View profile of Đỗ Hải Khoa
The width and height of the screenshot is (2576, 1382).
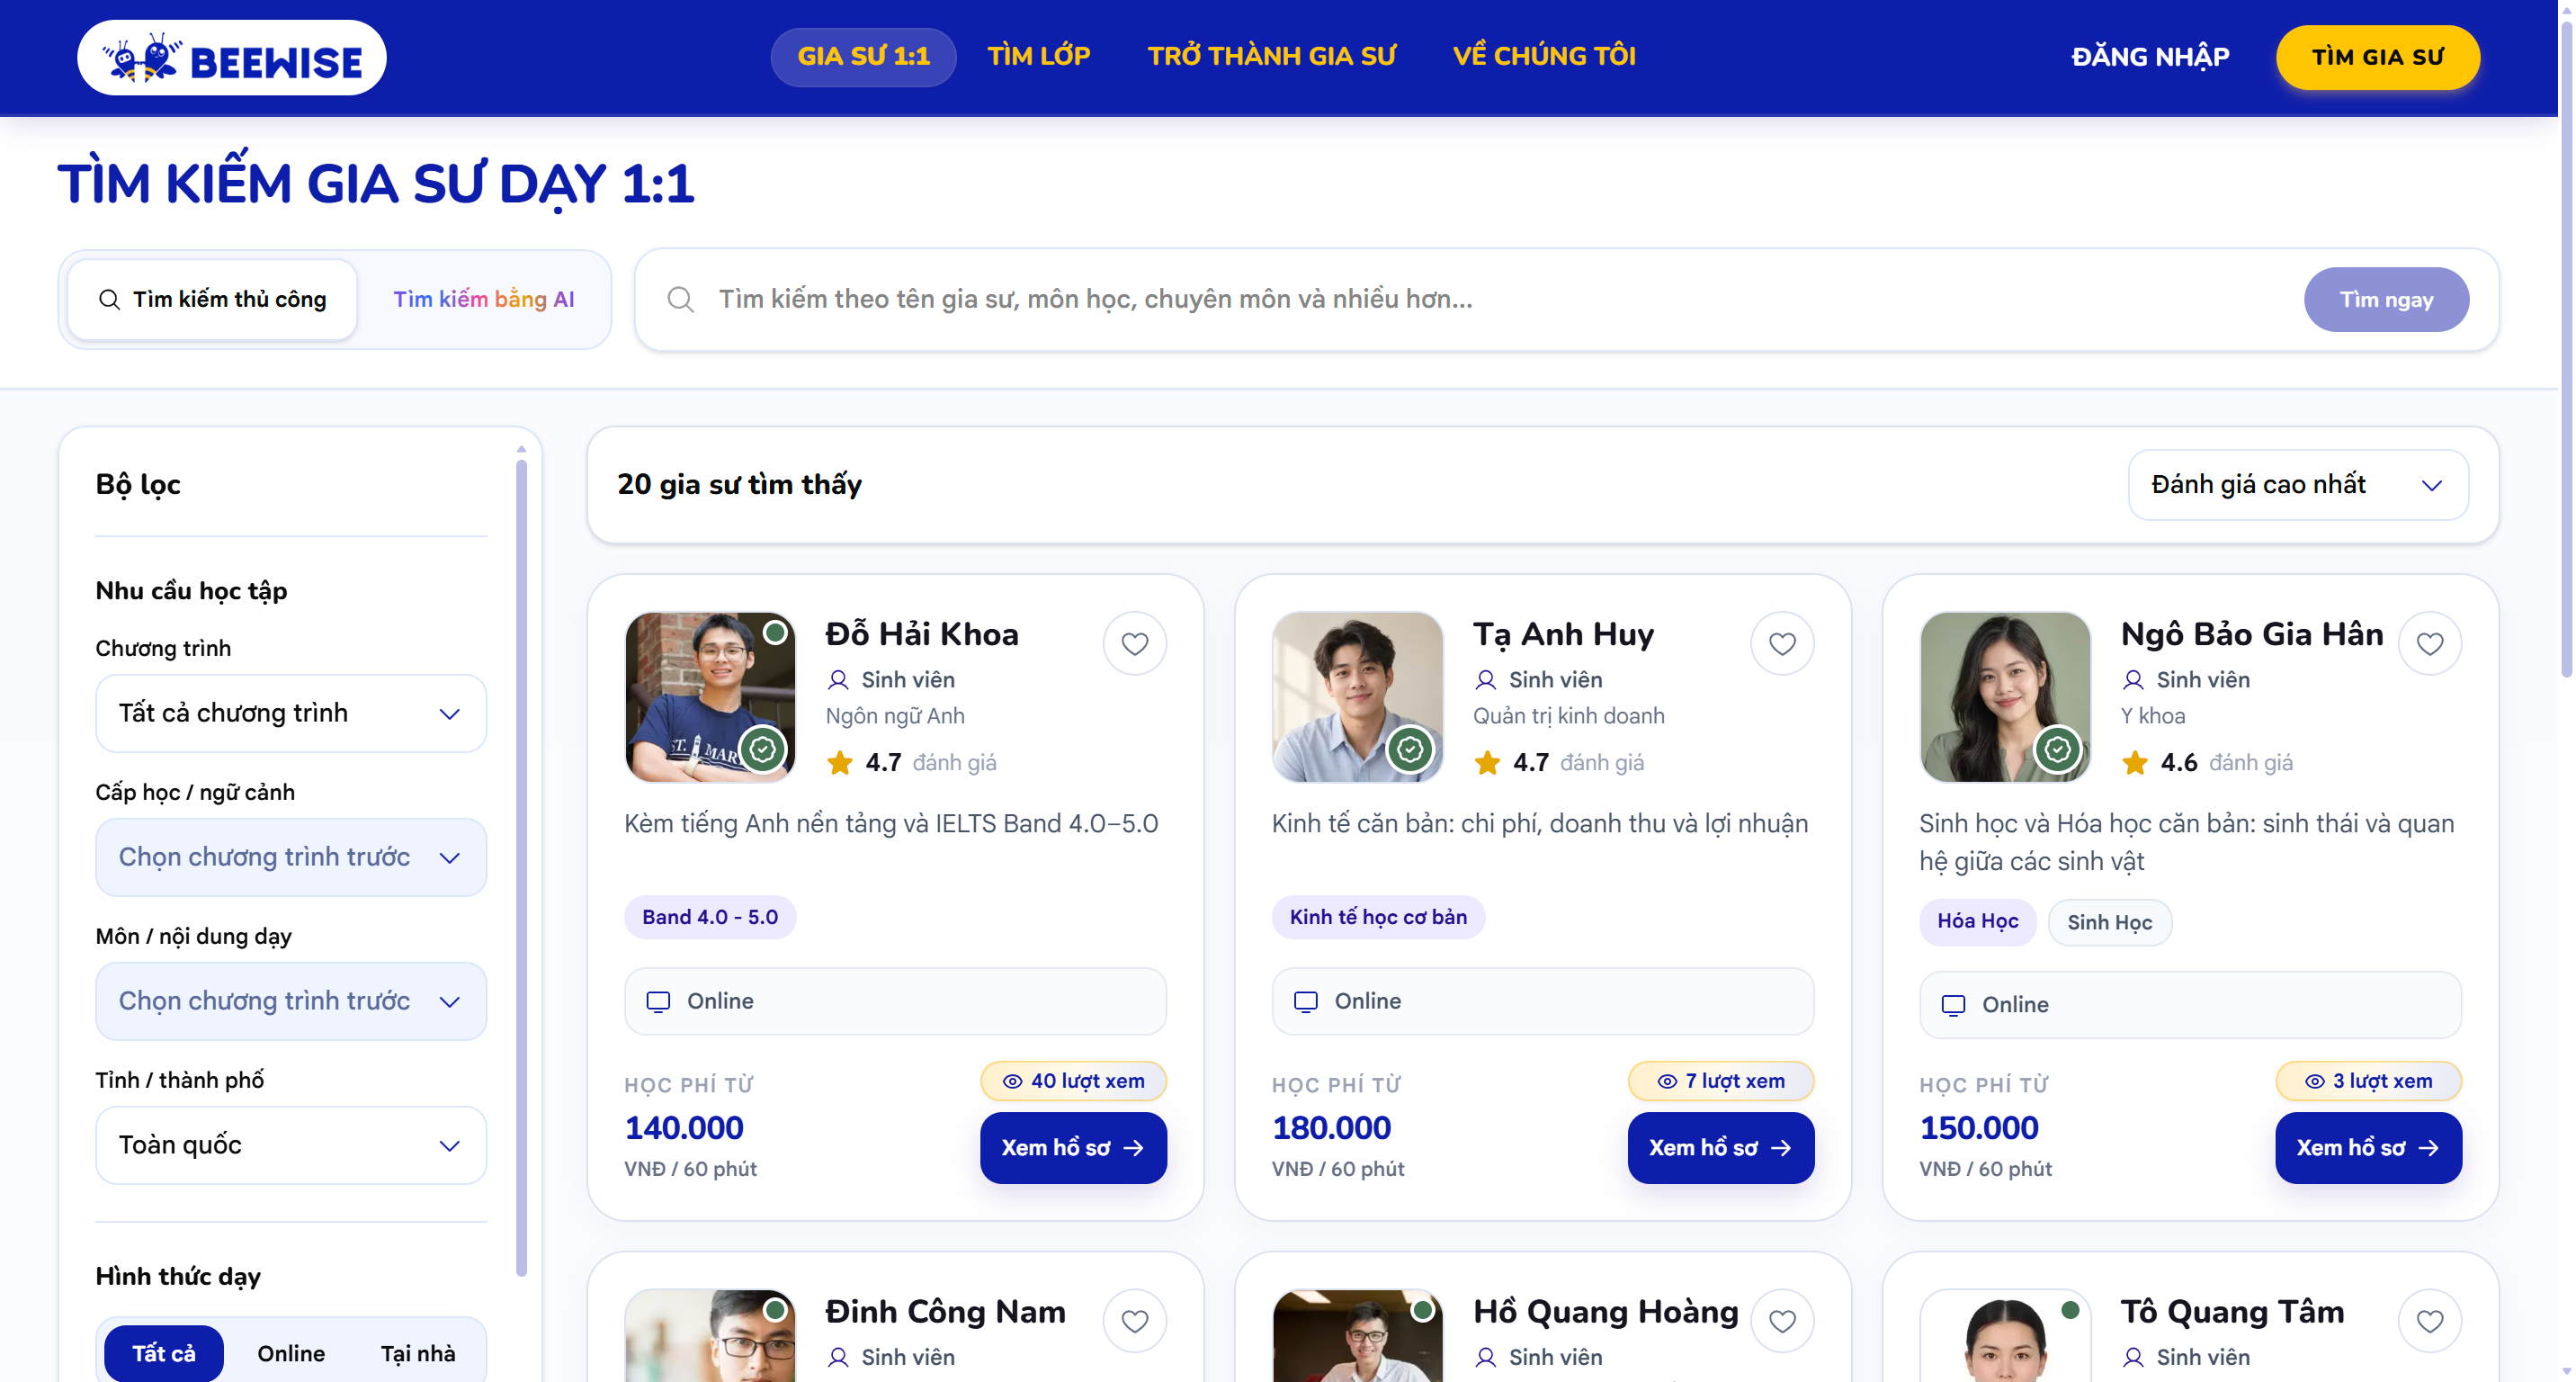pyautogui.click(x=1073, y=1148)
